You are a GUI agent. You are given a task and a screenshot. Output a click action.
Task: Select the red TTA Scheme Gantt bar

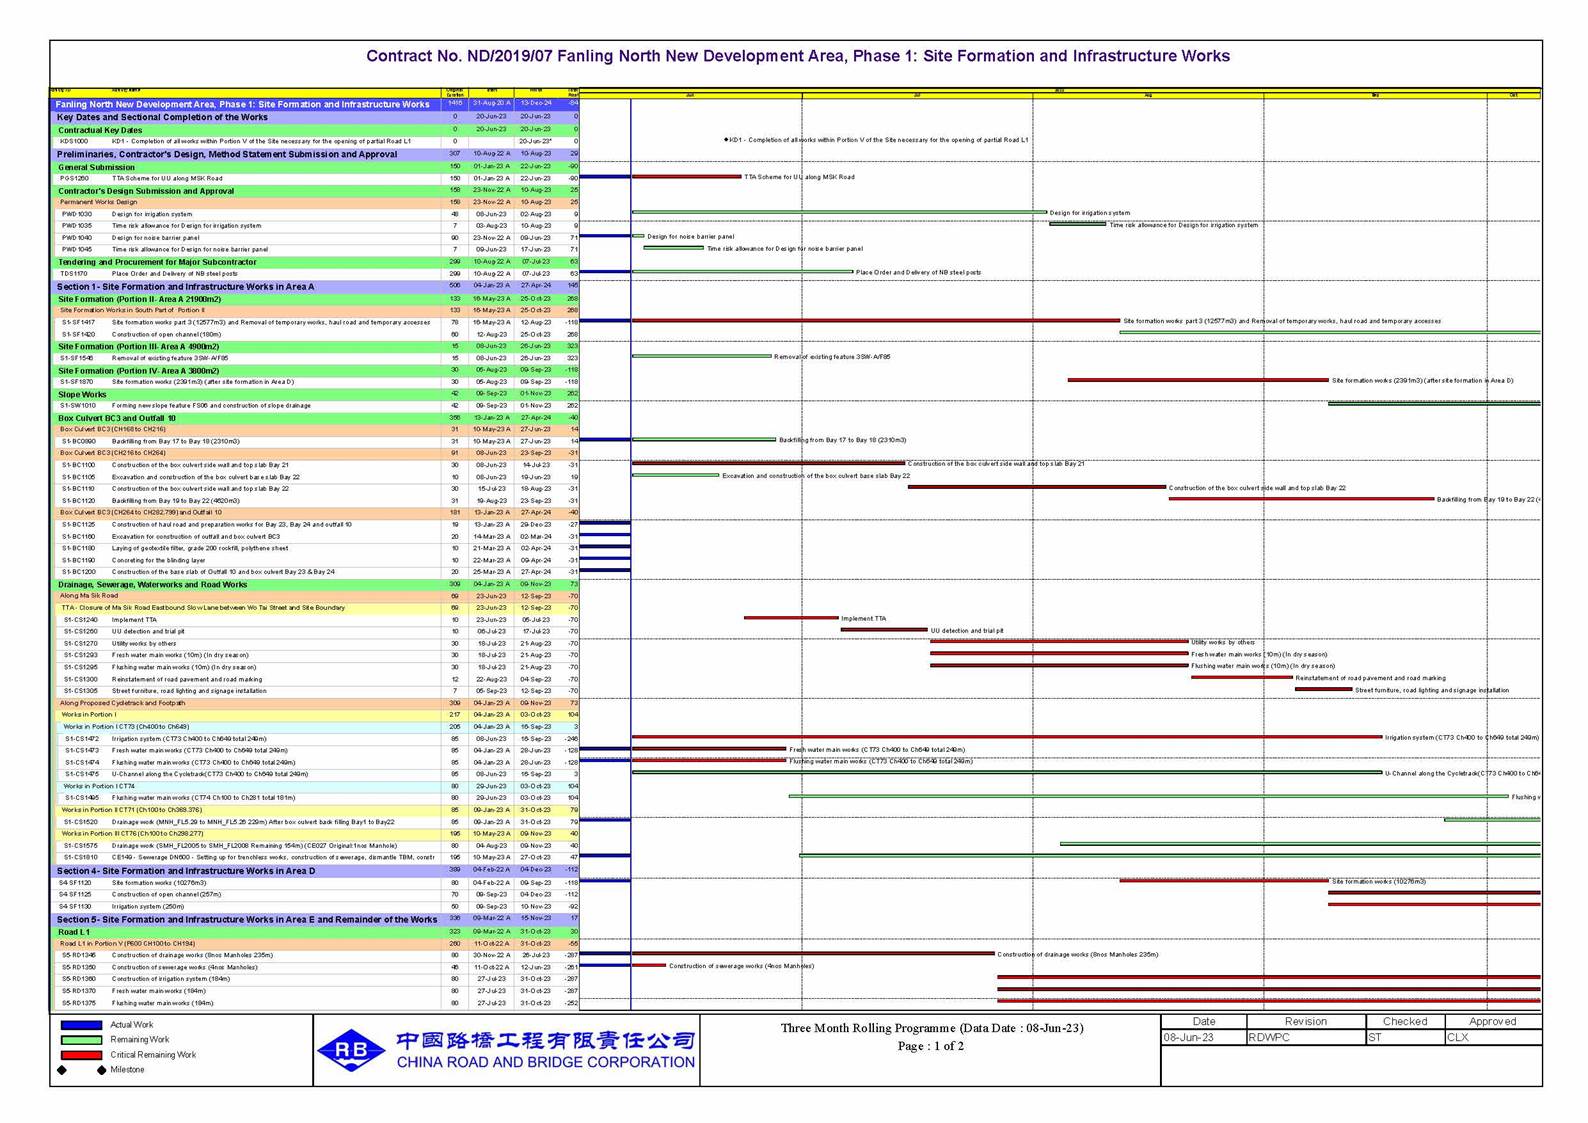point(686,177)
